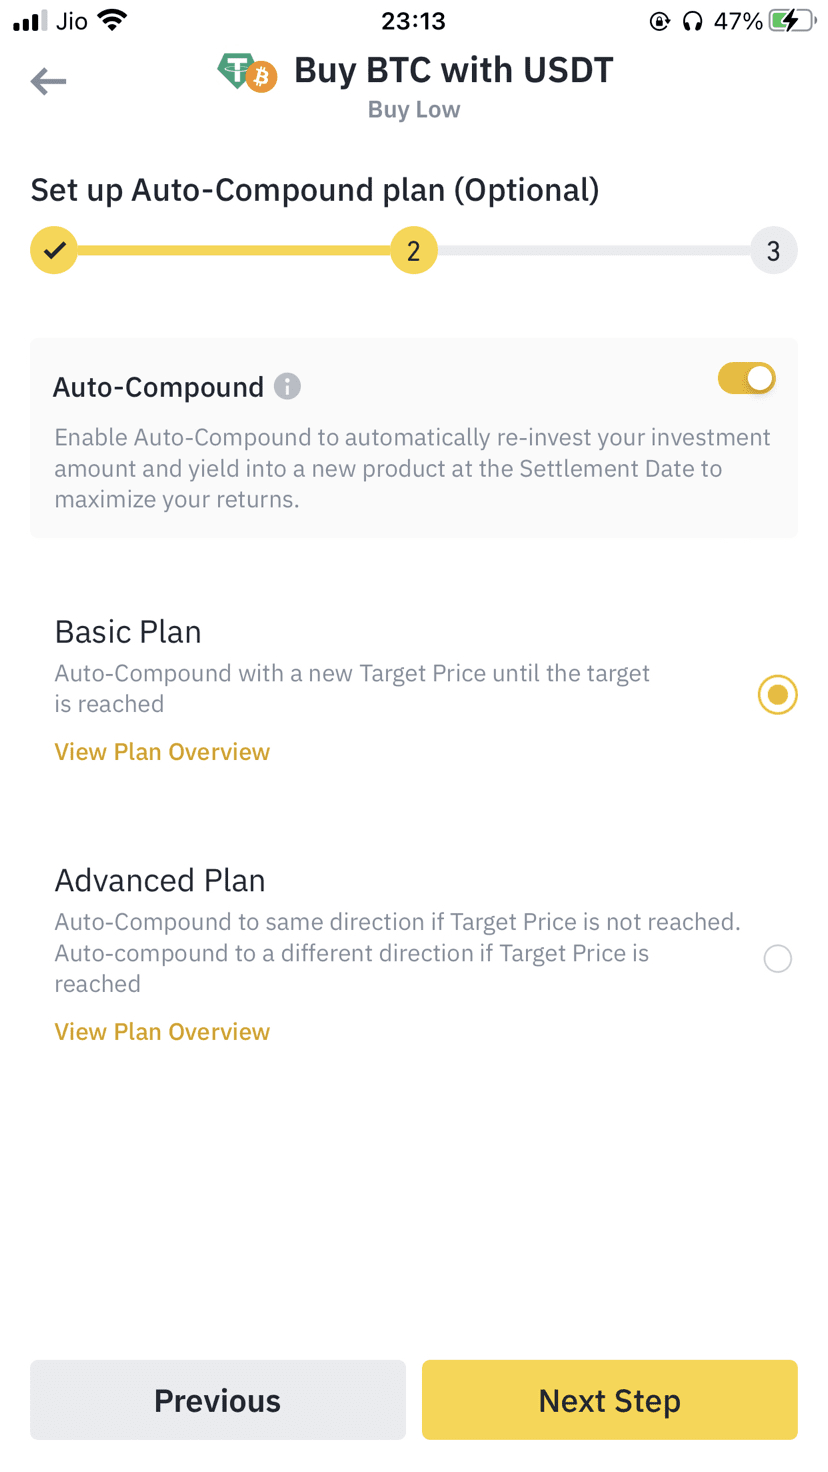The image size is (828, 1472).
Task: Tap the back arrow icon
Action: click(x=48, y=81)
